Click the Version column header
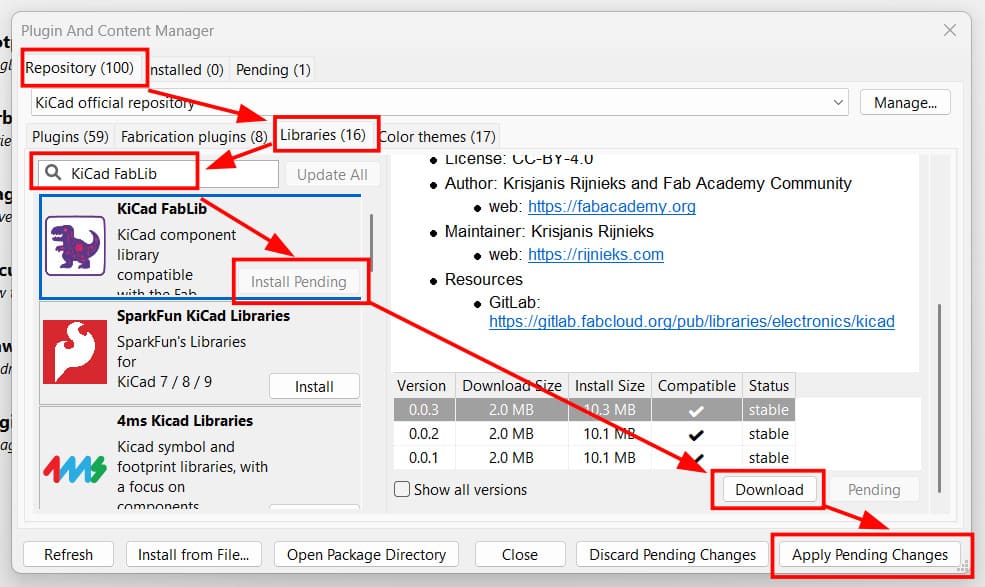The height and width of the screenshot is (587, 985). (x=421, y=385)
